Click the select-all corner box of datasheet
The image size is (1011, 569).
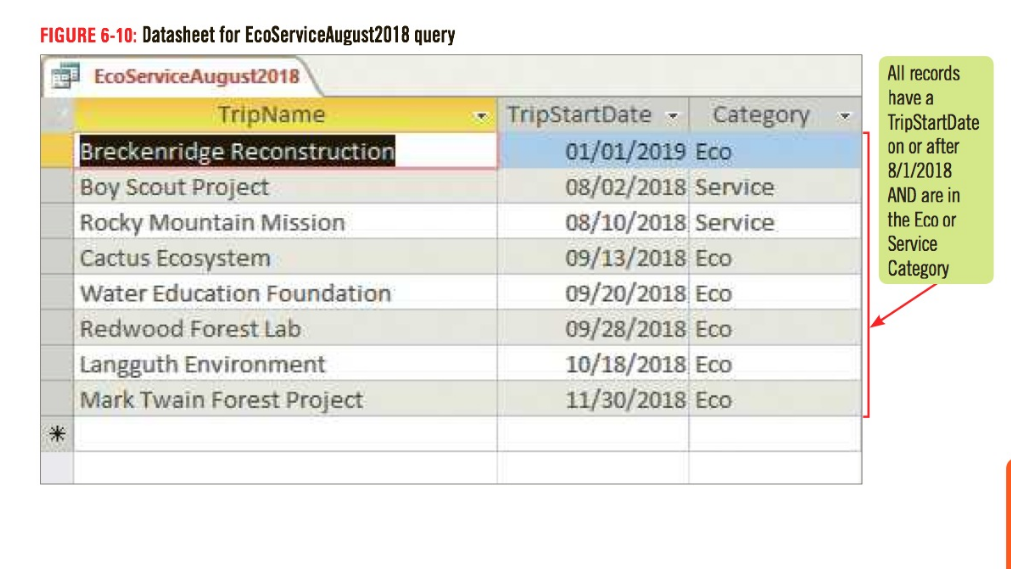[x=57, y=115]
